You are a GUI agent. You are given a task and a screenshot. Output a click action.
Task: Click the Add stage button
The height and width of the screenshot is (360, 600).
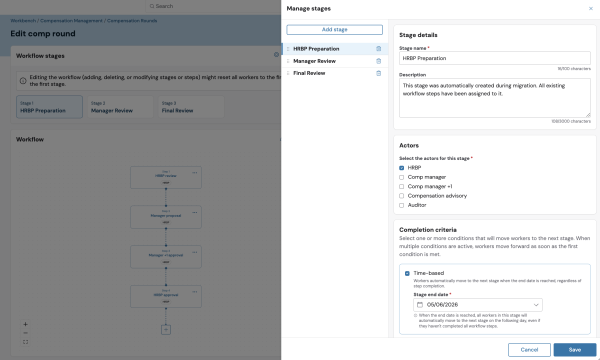click(334, 29)
